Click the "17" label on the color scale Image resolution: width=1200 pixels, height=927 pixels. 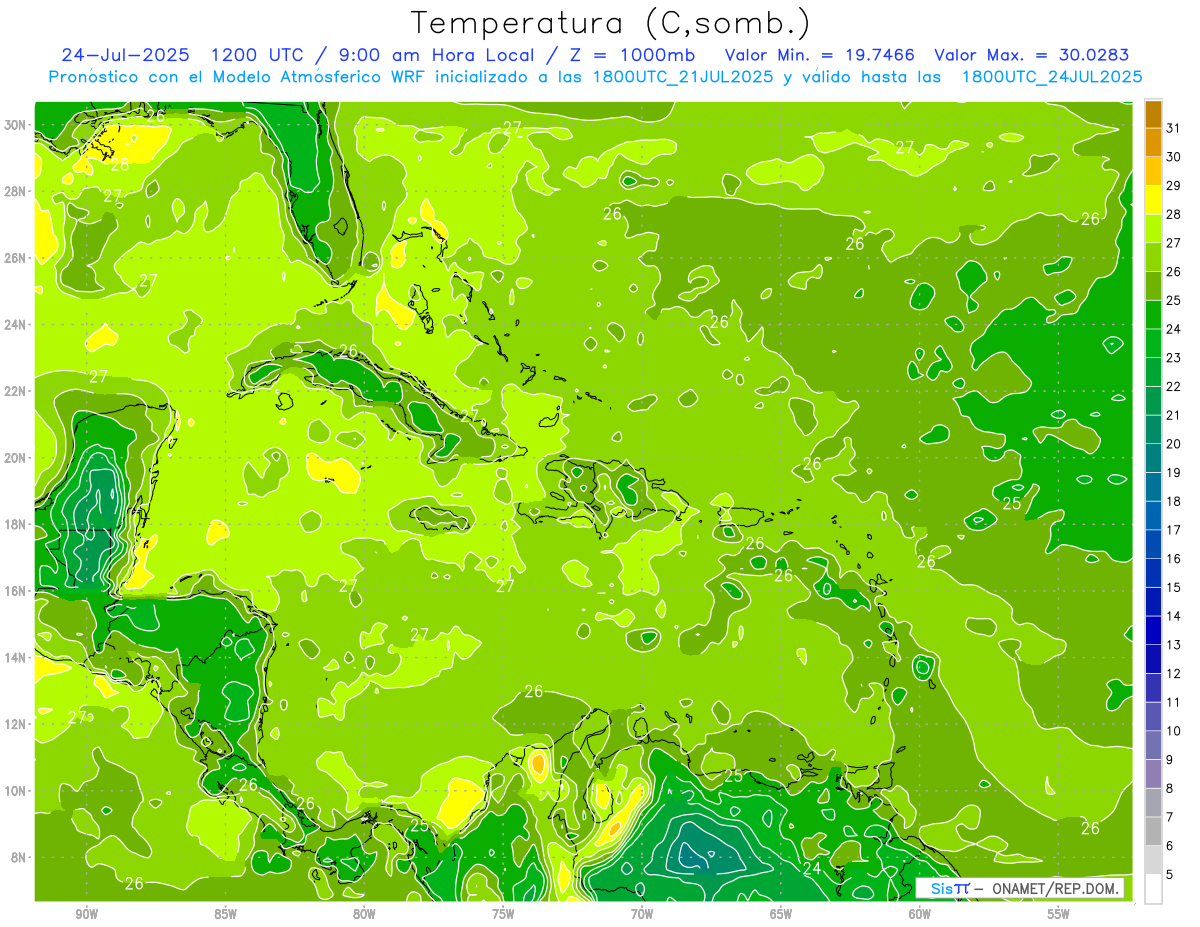pos(1173,530)
